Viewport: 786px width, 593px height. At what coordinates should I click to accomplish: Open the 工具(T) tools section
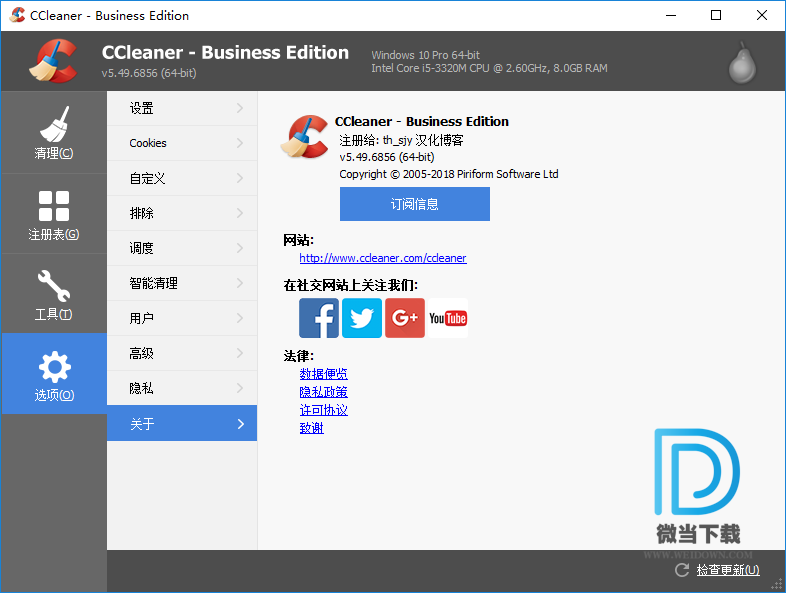pyautogui.click(x=54, y=294)
